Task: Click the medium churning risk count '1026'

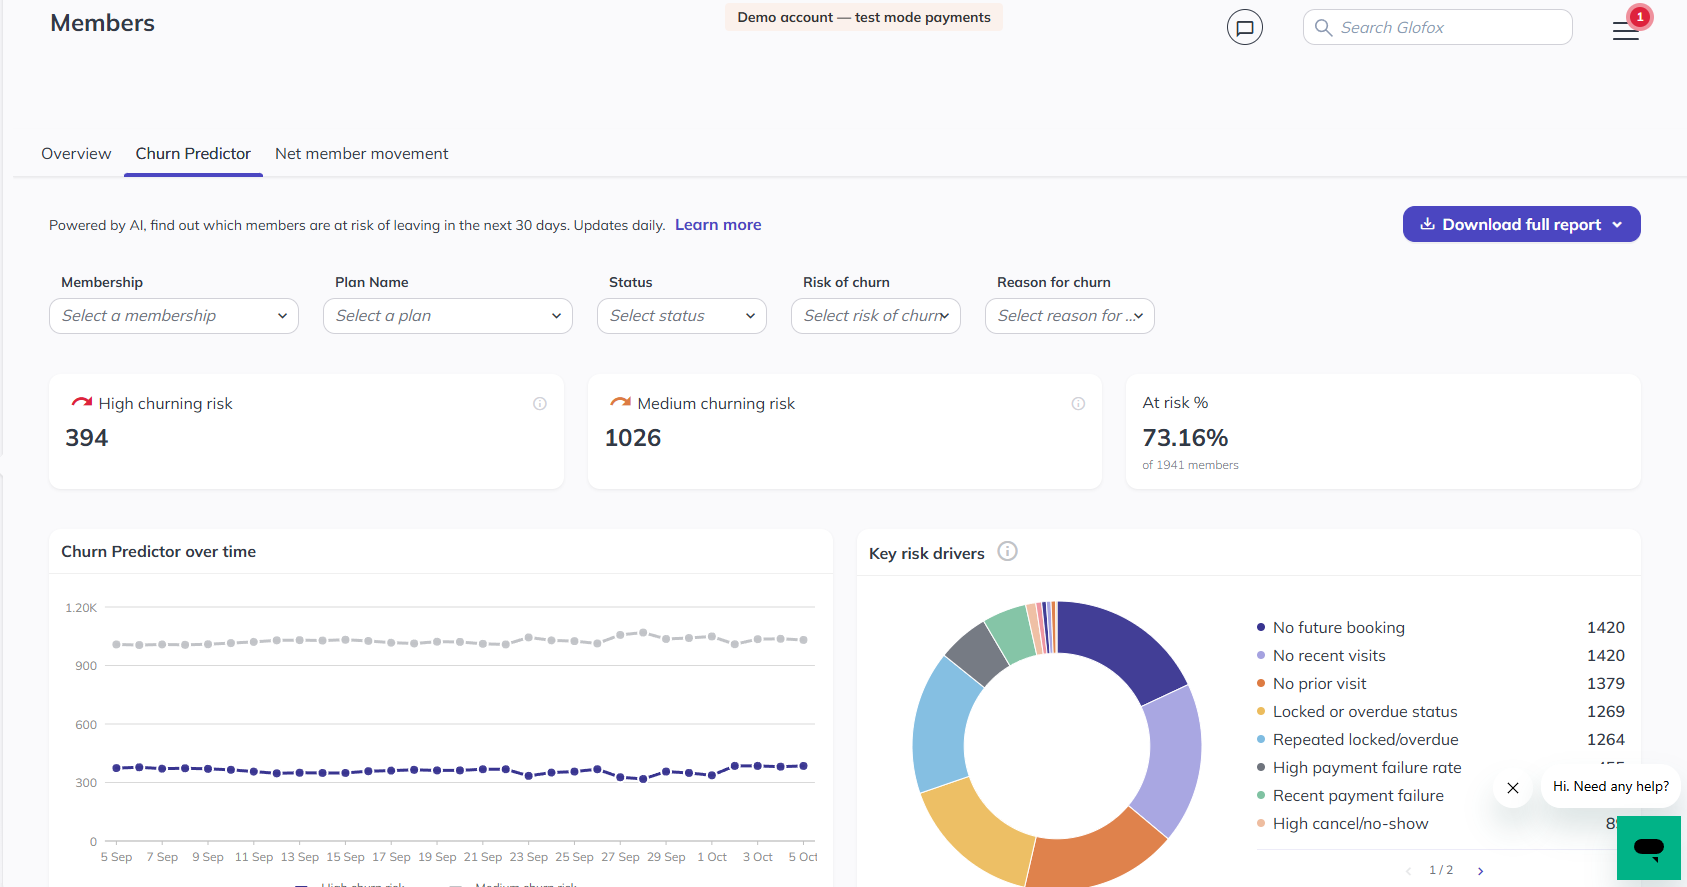Action: [633, 438]
